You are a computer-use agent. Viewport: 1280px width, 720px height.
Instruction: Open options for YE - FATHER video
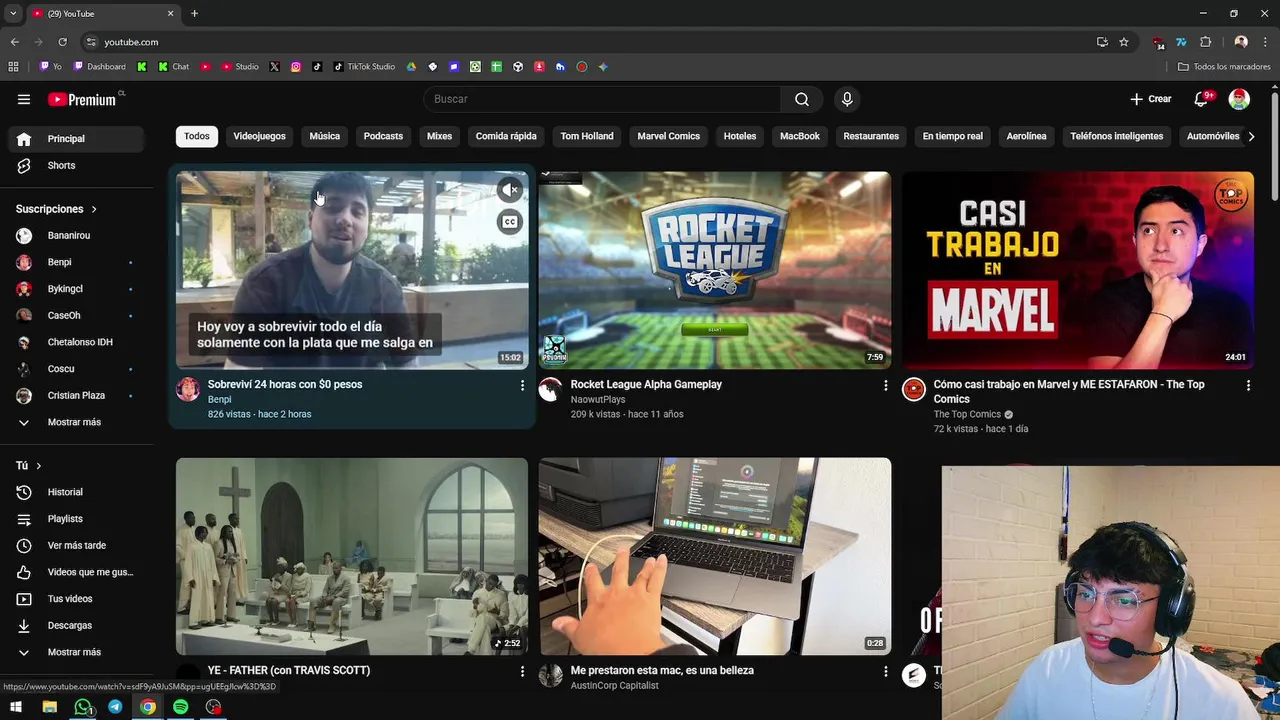[x=522, y=671]
